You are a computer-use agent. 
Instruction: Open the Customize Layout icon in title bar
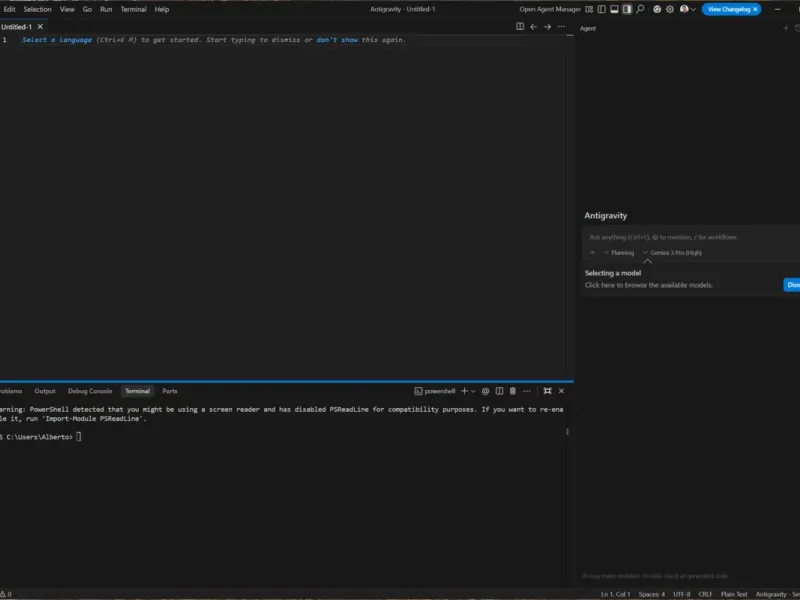pyautogui.click(x=589, y=9)
